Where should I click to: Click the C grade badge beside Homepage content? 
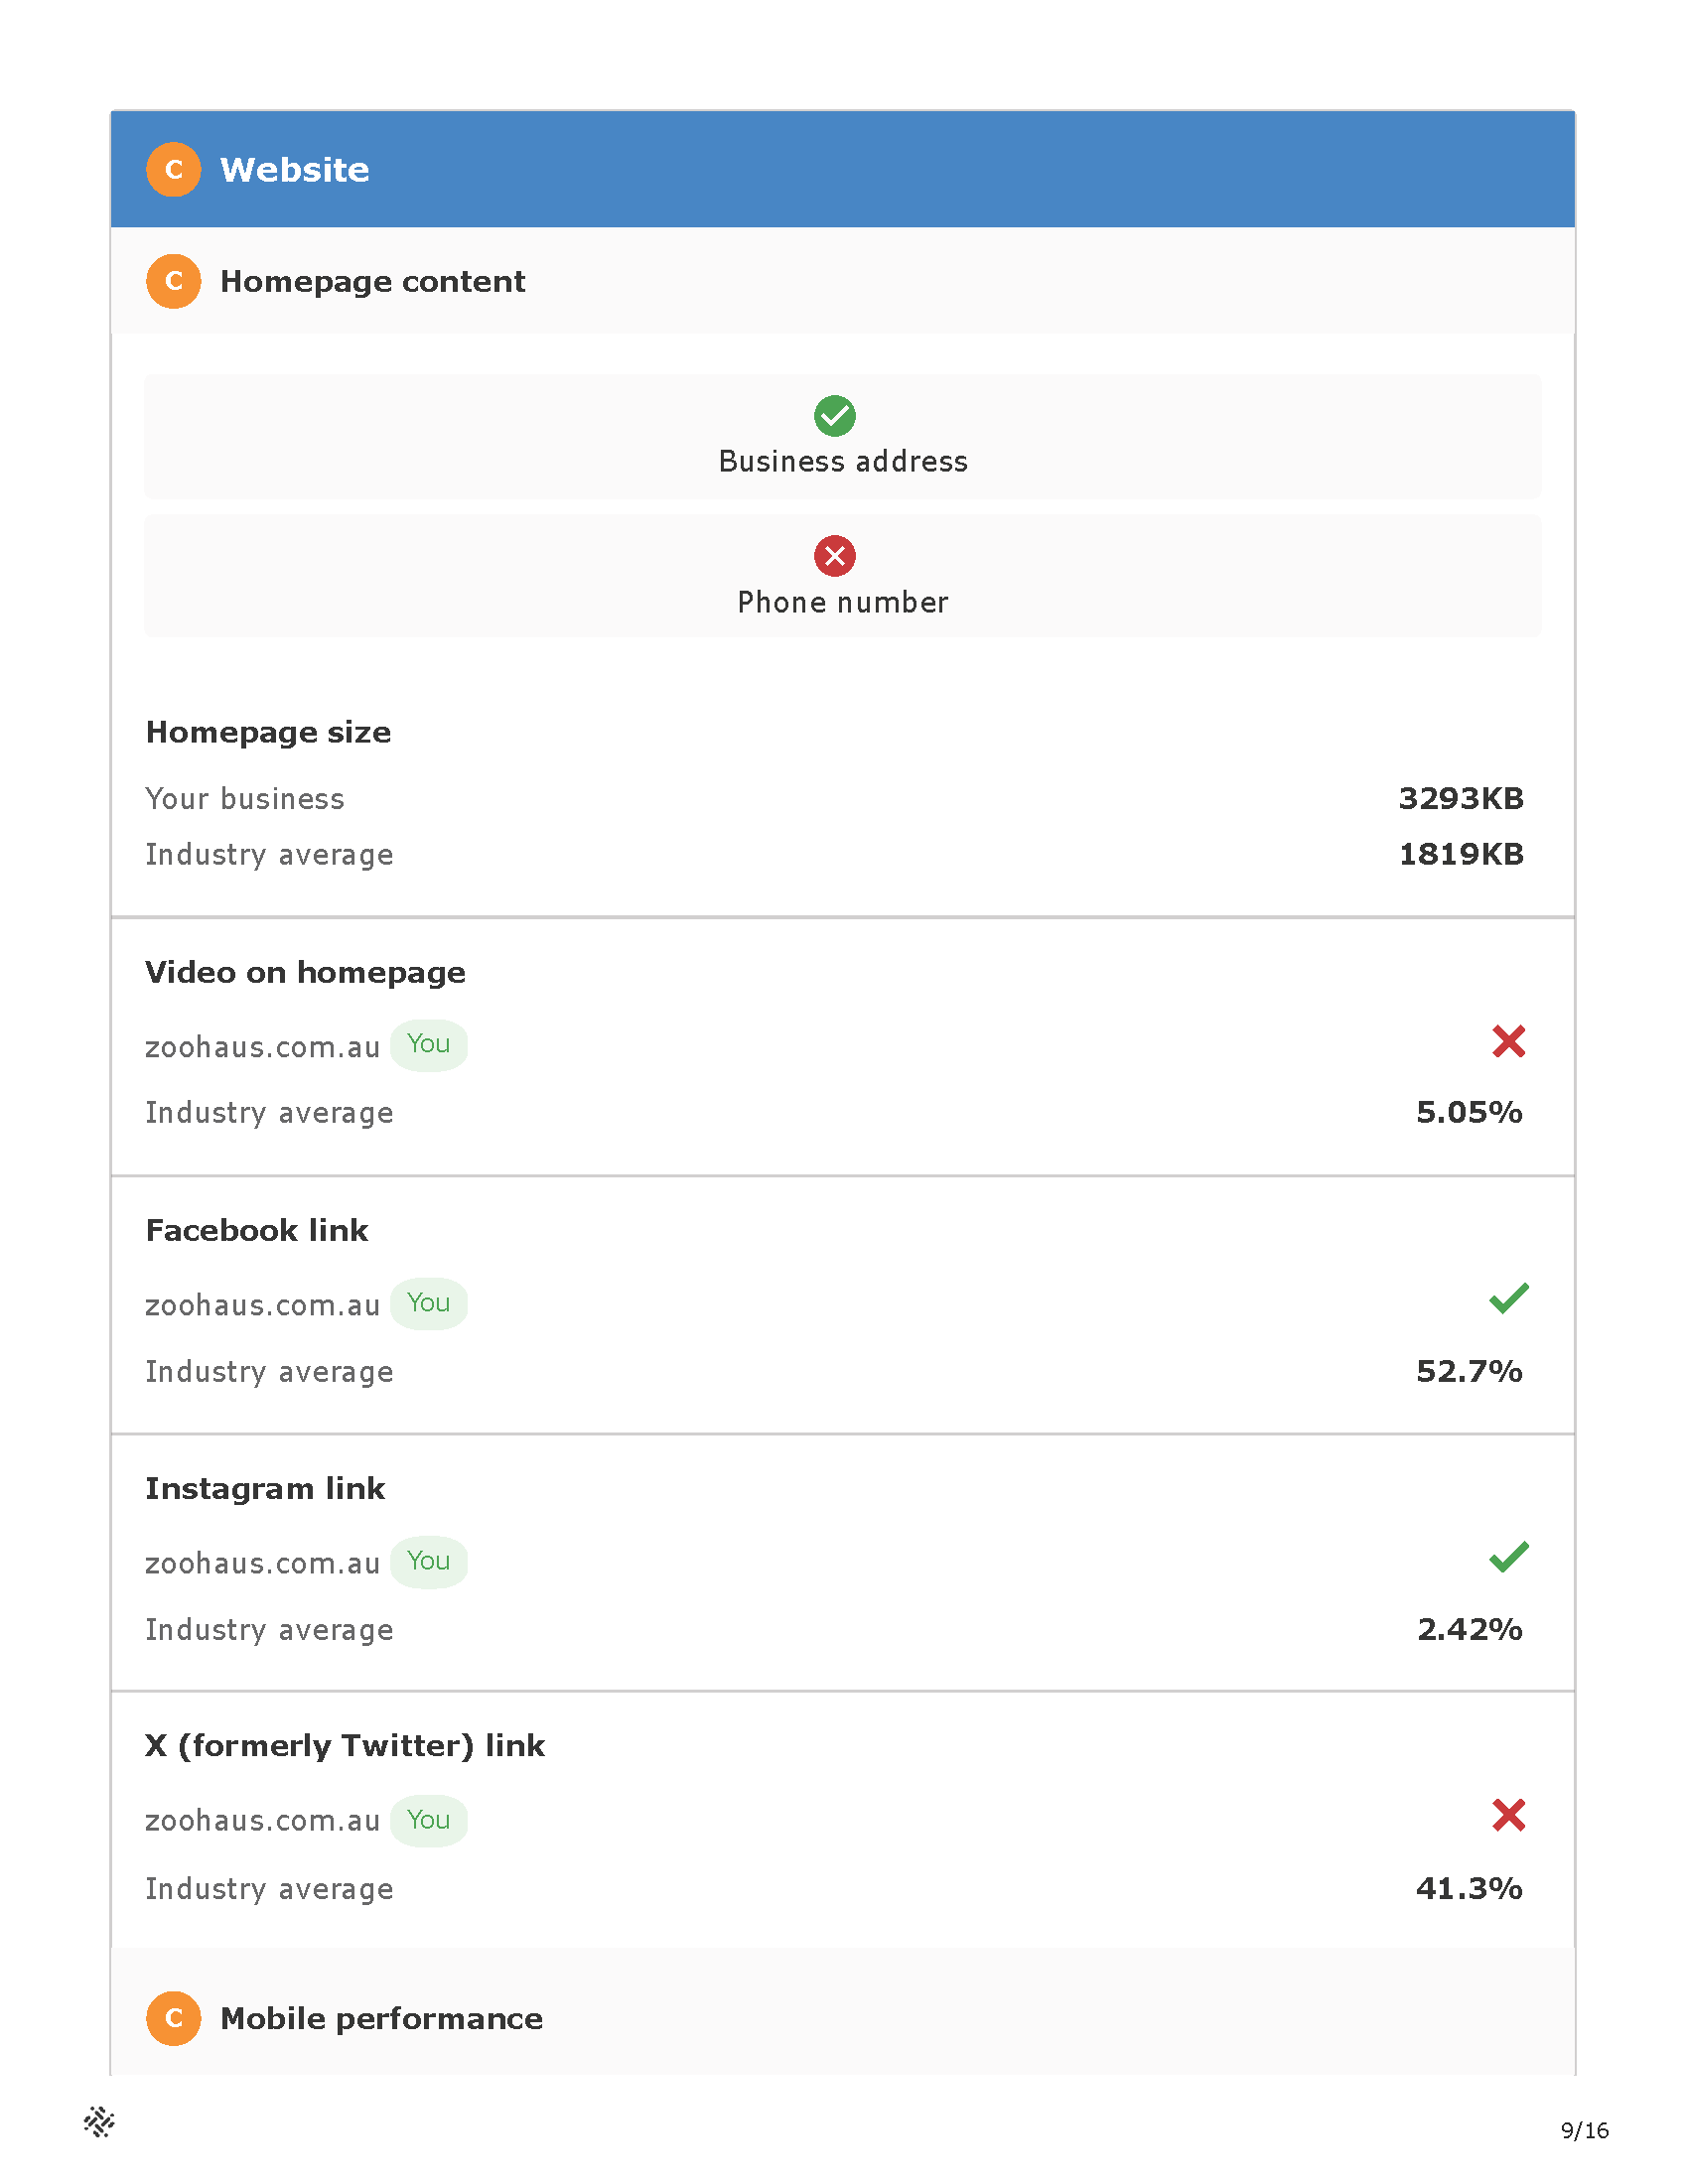[x=174, y=281]
